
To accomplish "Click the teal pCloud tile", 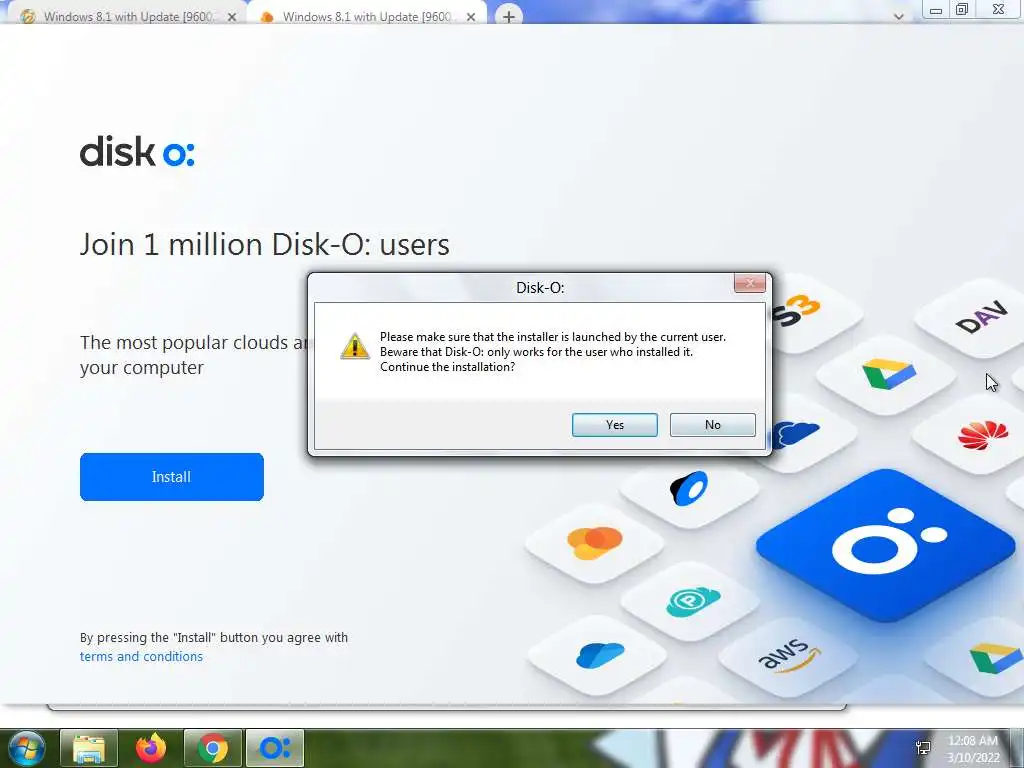I will click(692, 601).
